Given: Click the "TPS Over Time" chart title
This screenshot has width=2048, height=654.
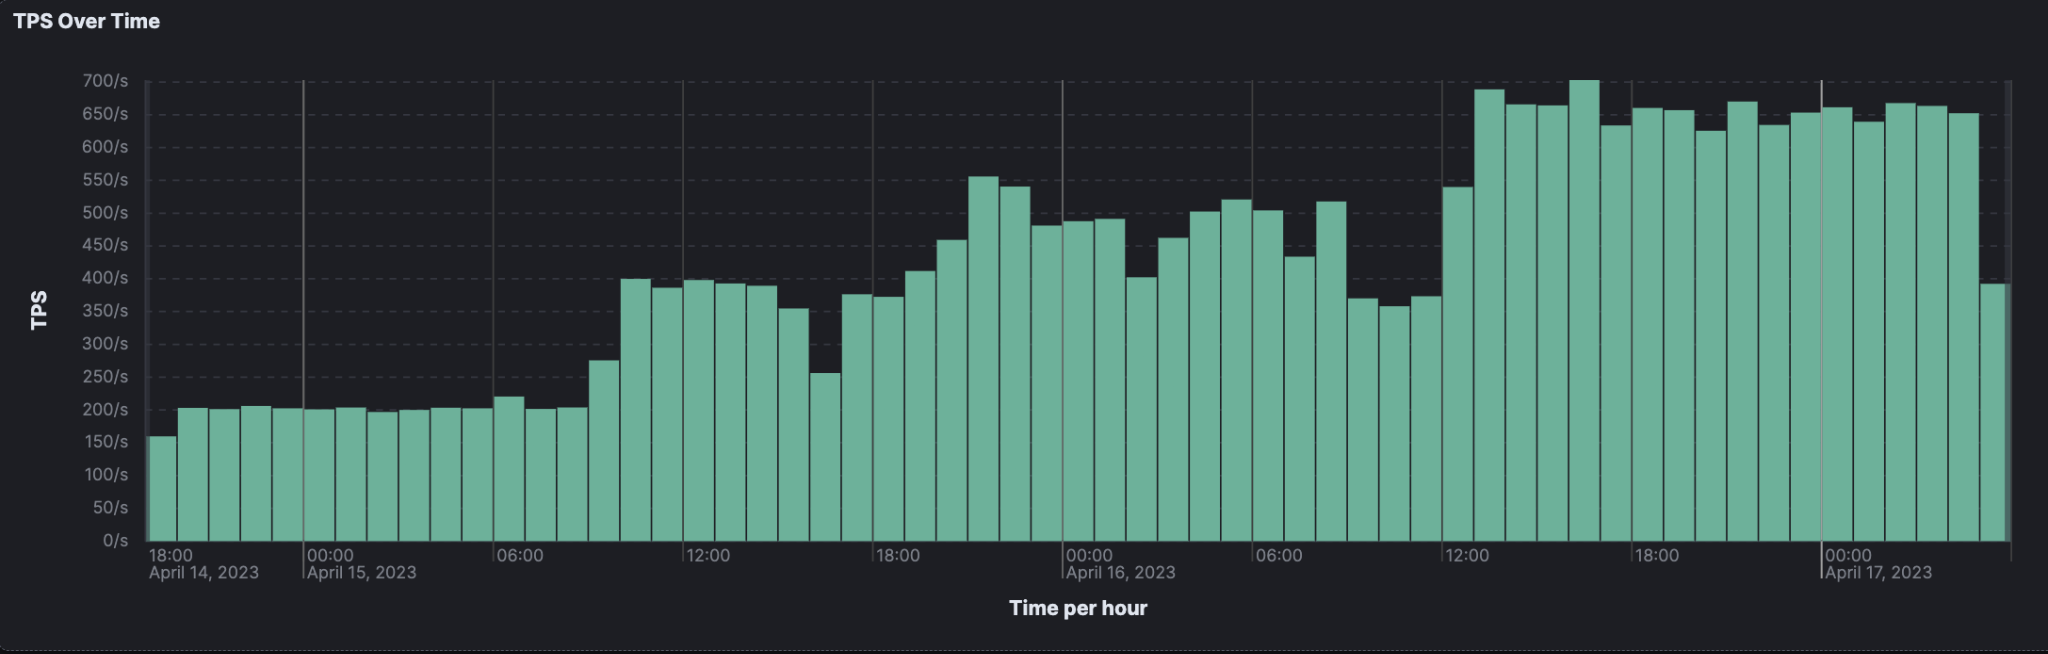Looking at the screenshot, I should click(86, 21).
